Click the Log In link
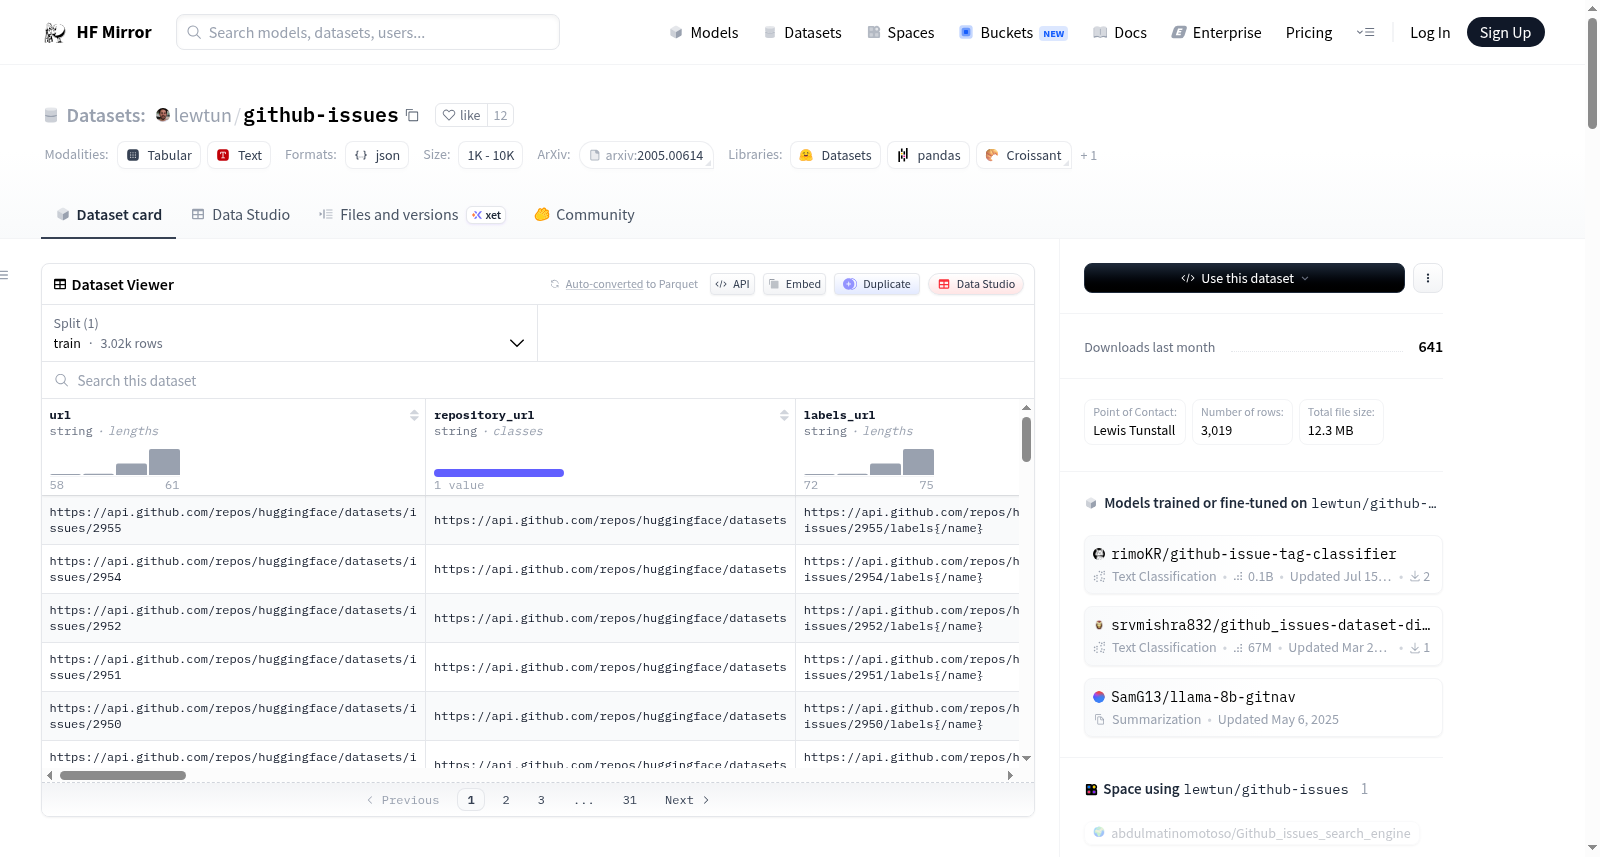 1430,33
